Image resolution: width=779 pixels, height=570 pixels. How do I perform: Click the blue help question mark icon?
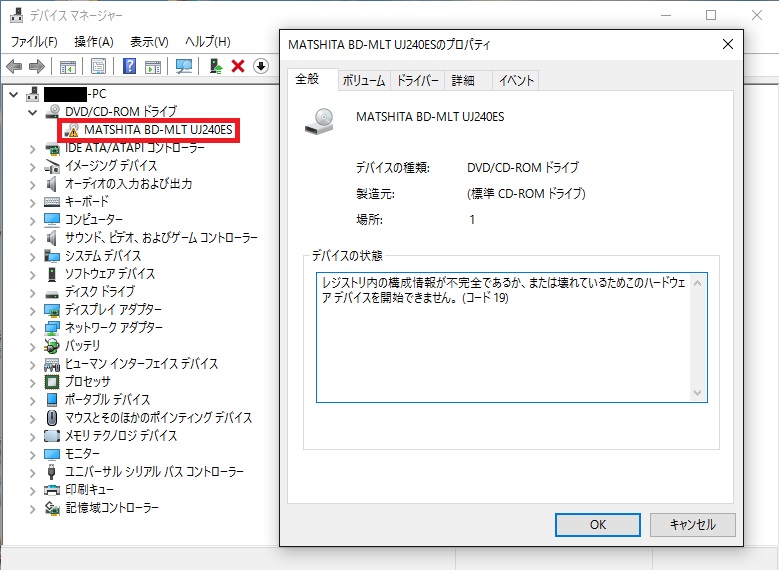click(129, 66)
